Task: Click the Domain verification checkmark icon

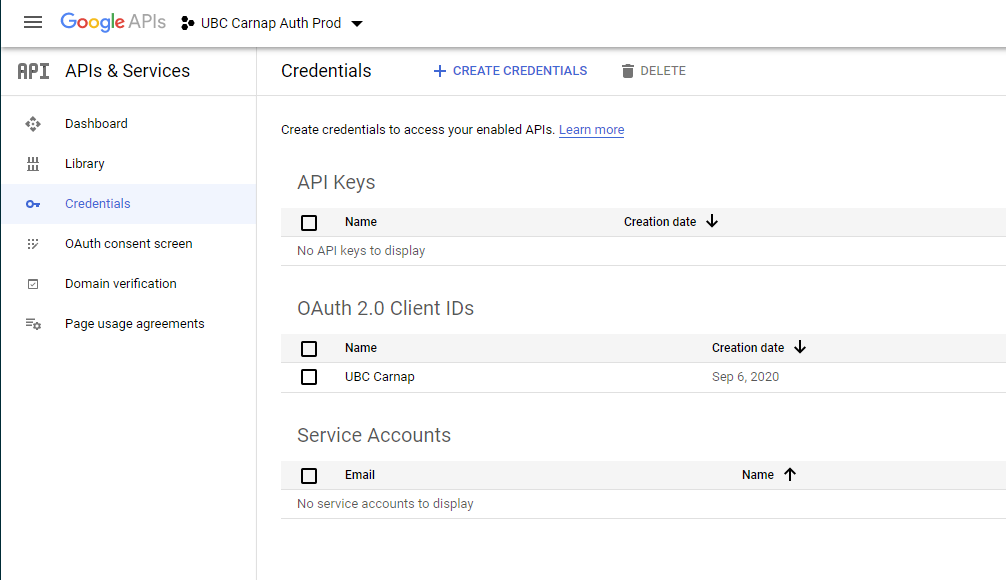Action: (x=33, y=284)
